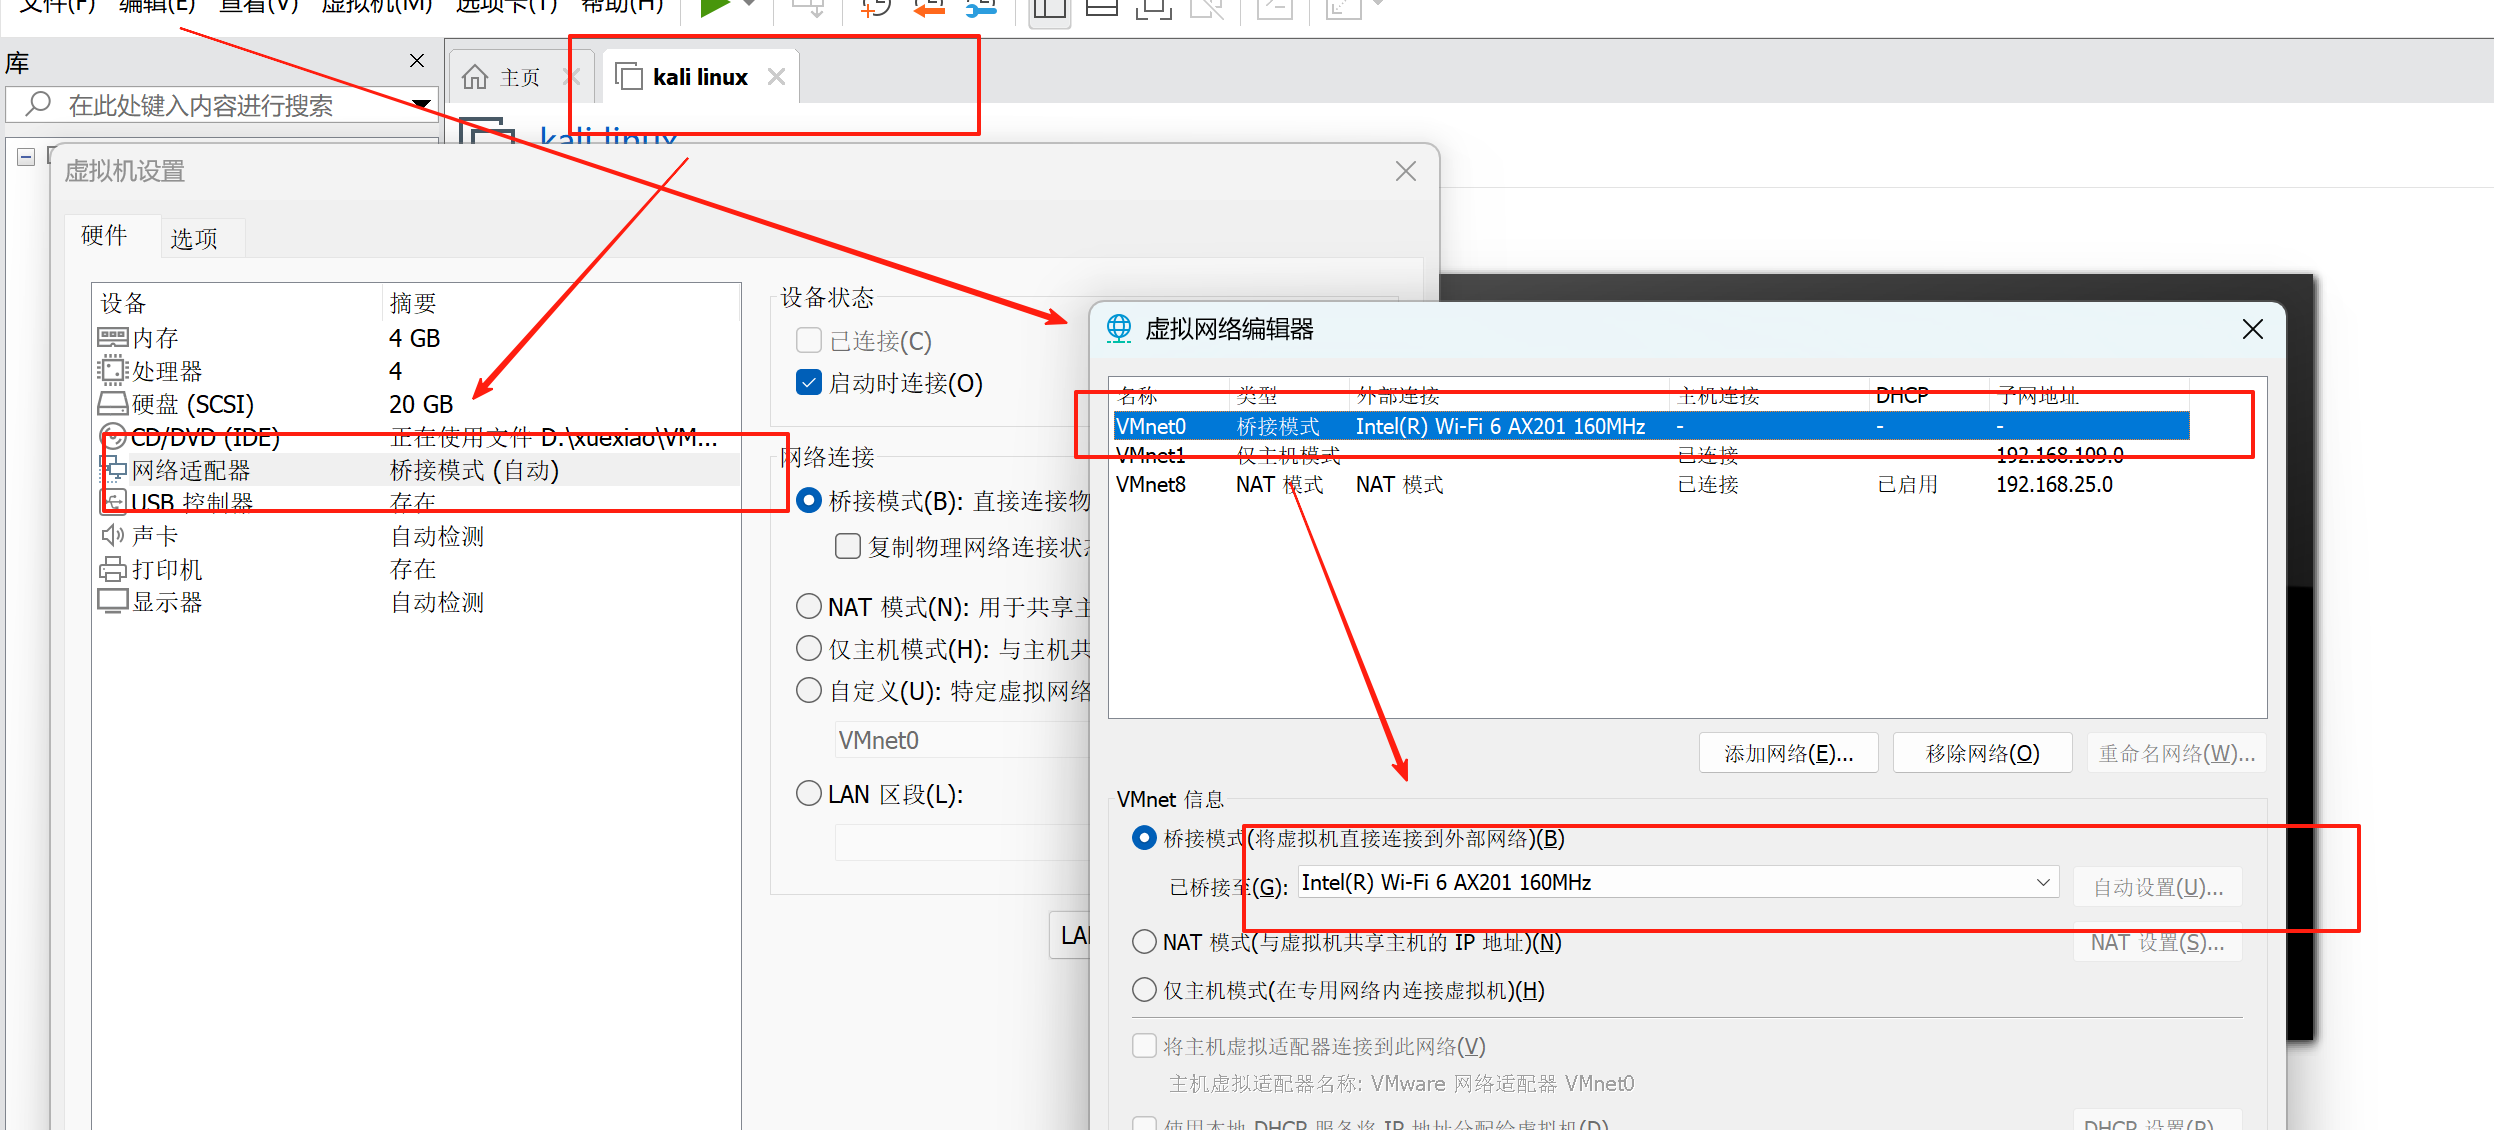Enable 复制物理网络连接状态 checkbox
2494x1130 pixels.
(x=848, y=546)
